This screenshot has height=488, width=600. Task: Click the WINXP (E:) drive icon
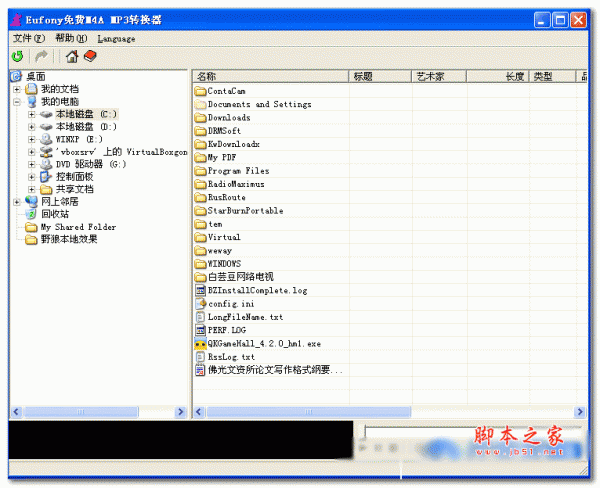click(x=46, y=139)
